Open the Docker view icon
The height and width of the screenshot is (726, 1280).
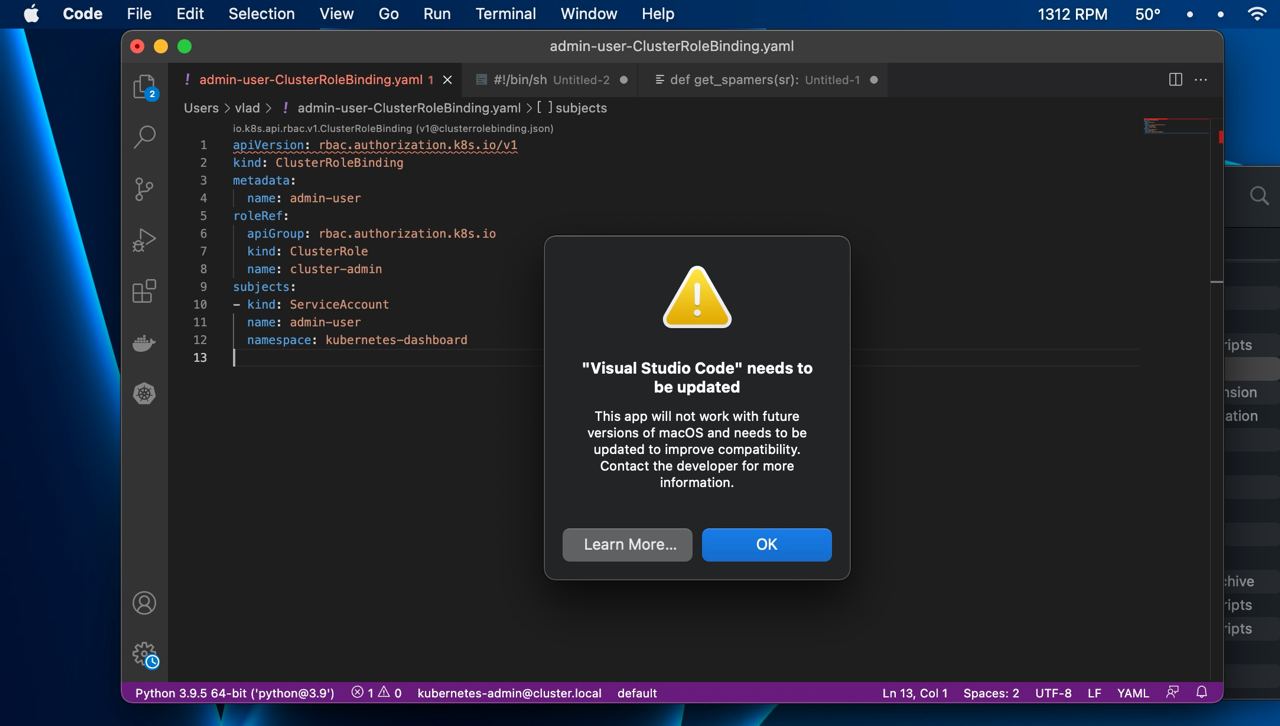[145, 343]
